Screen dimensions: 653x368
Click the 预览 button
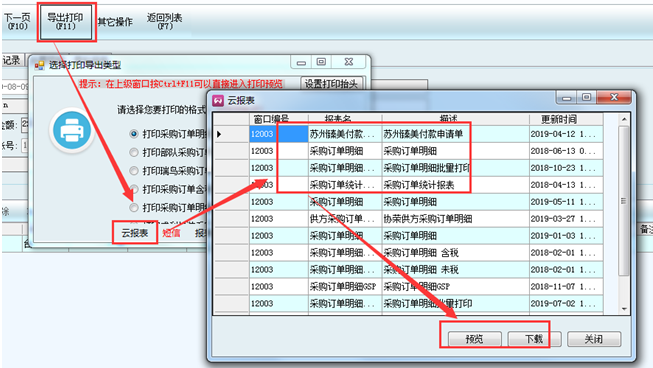pyautogui.click(x=474, y=339)
